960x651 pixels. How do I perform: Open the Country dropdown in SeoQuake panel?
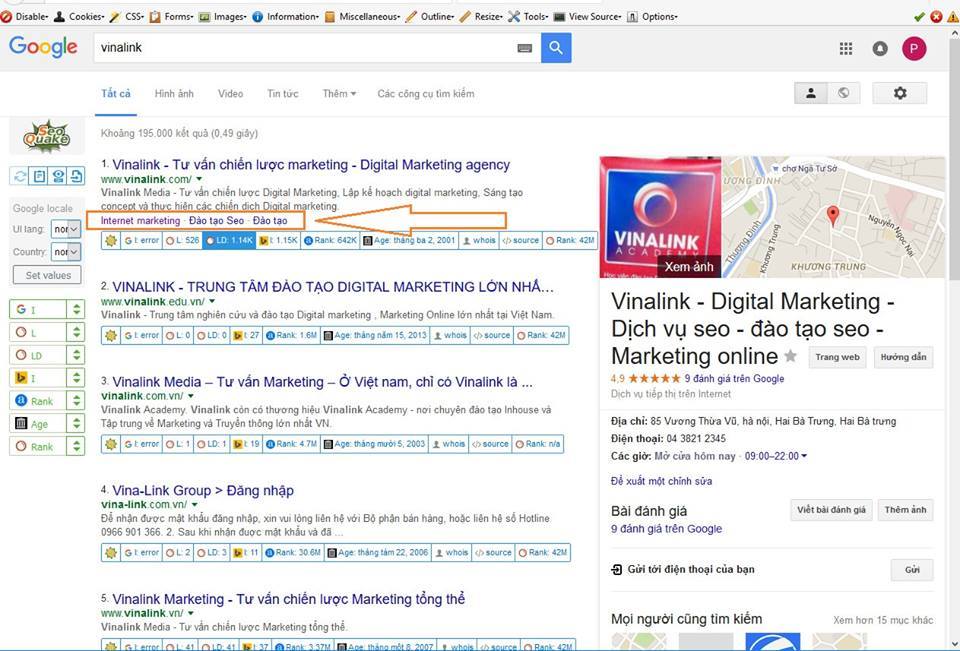66,252
